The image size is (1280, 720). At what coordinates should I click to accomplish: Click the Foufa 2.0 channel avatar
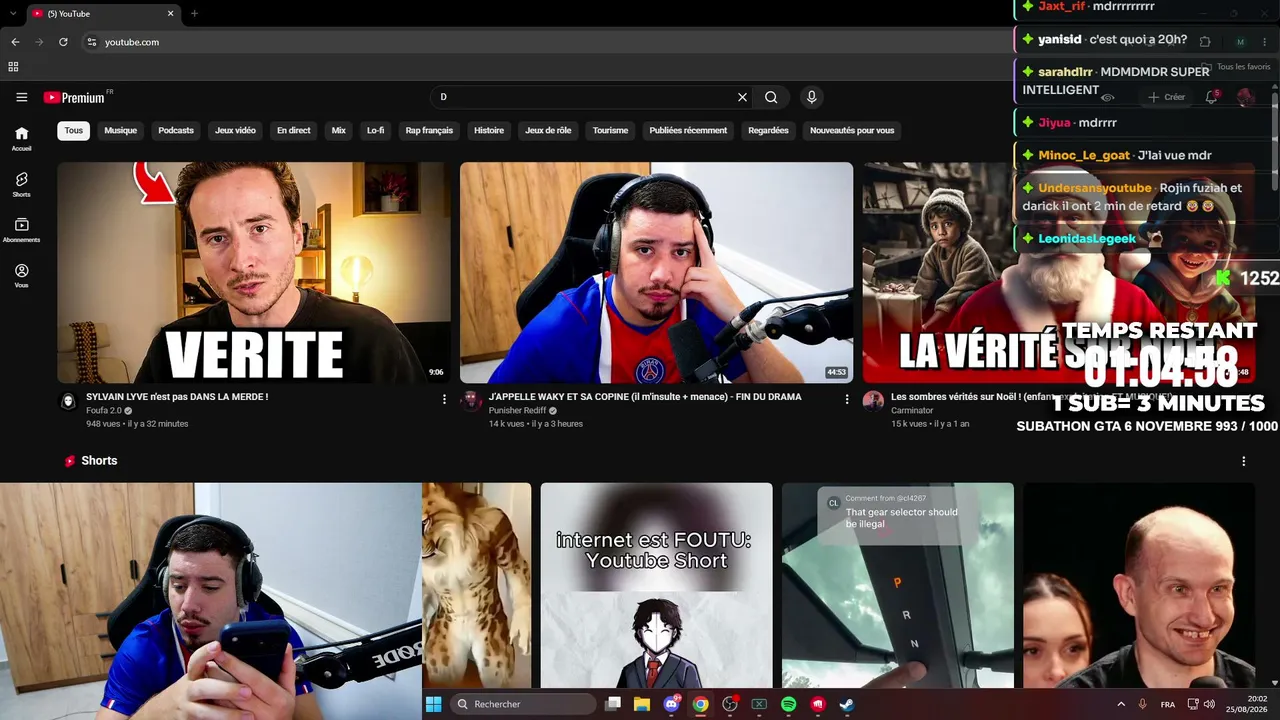pyautogui.click(x=68, y=401)
